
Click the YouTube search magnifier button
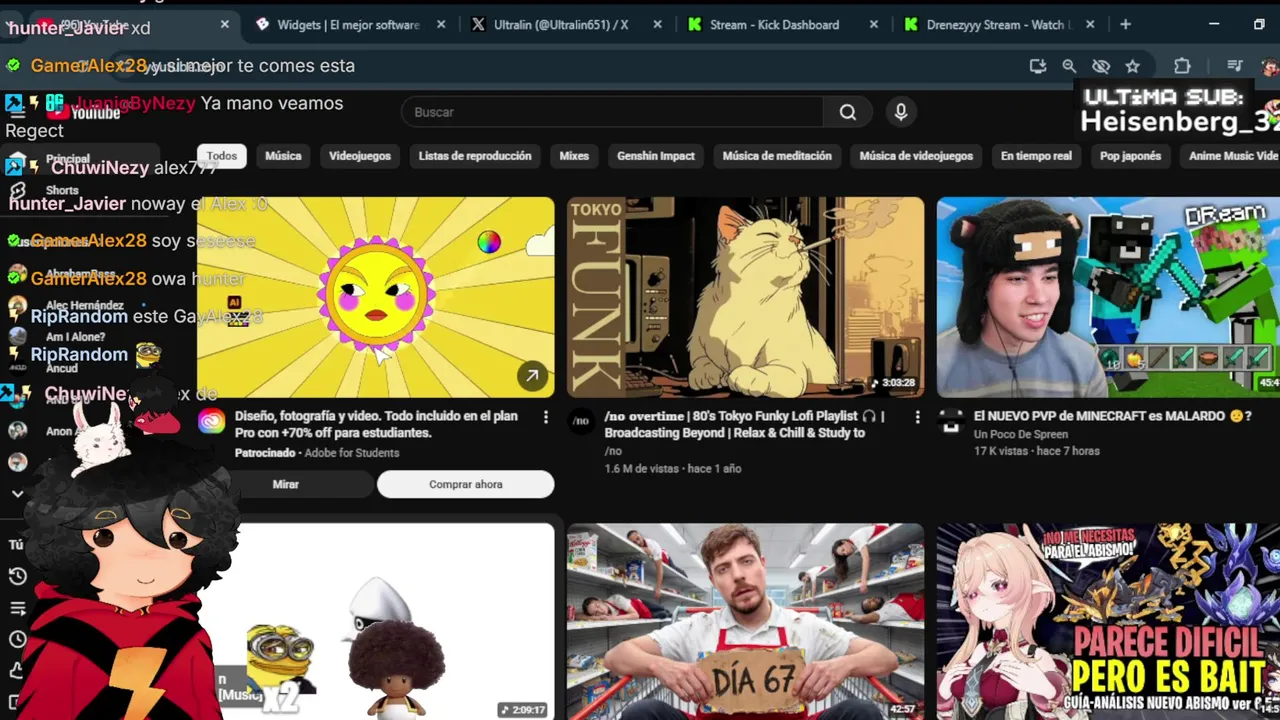coord(848,112)
